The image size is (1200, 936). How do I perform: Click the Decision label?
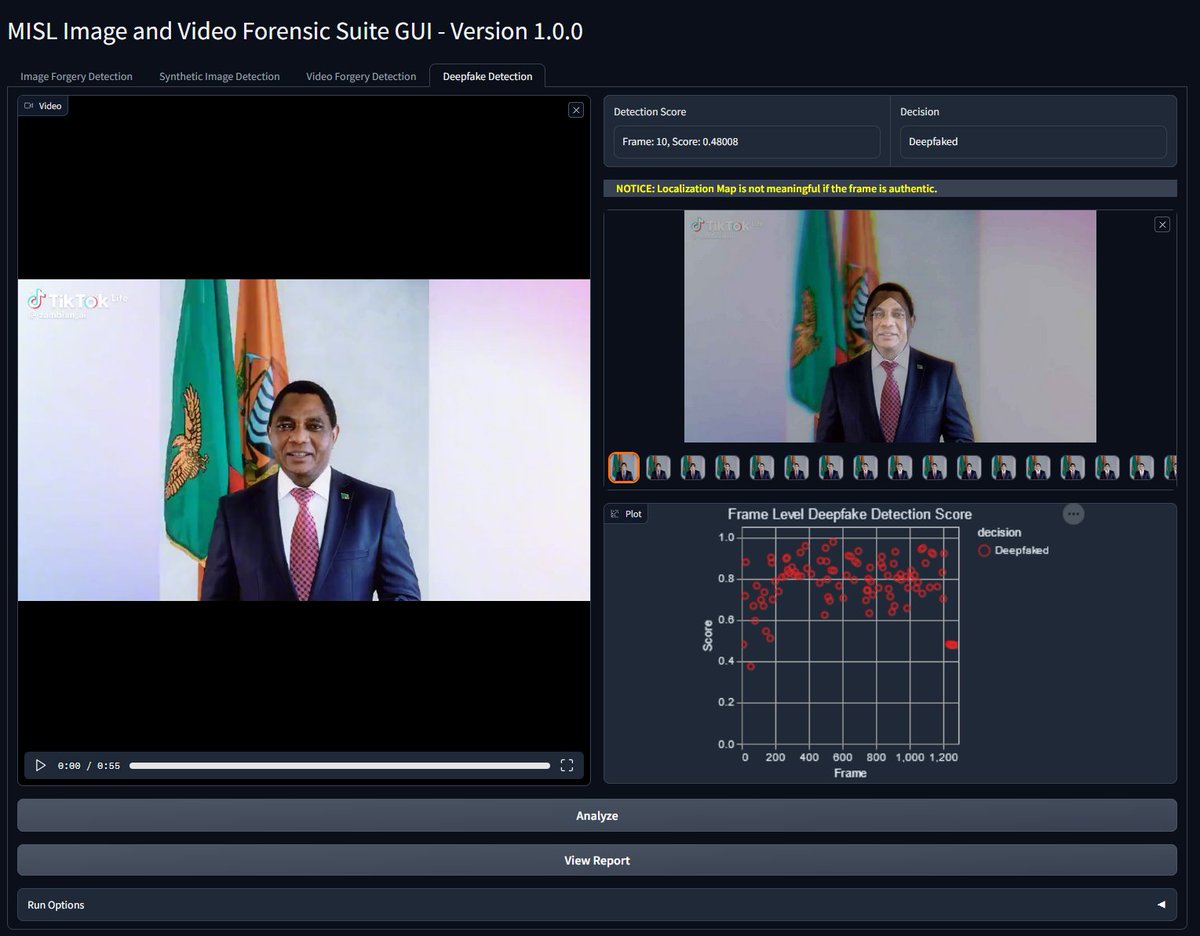pos(919,112)
